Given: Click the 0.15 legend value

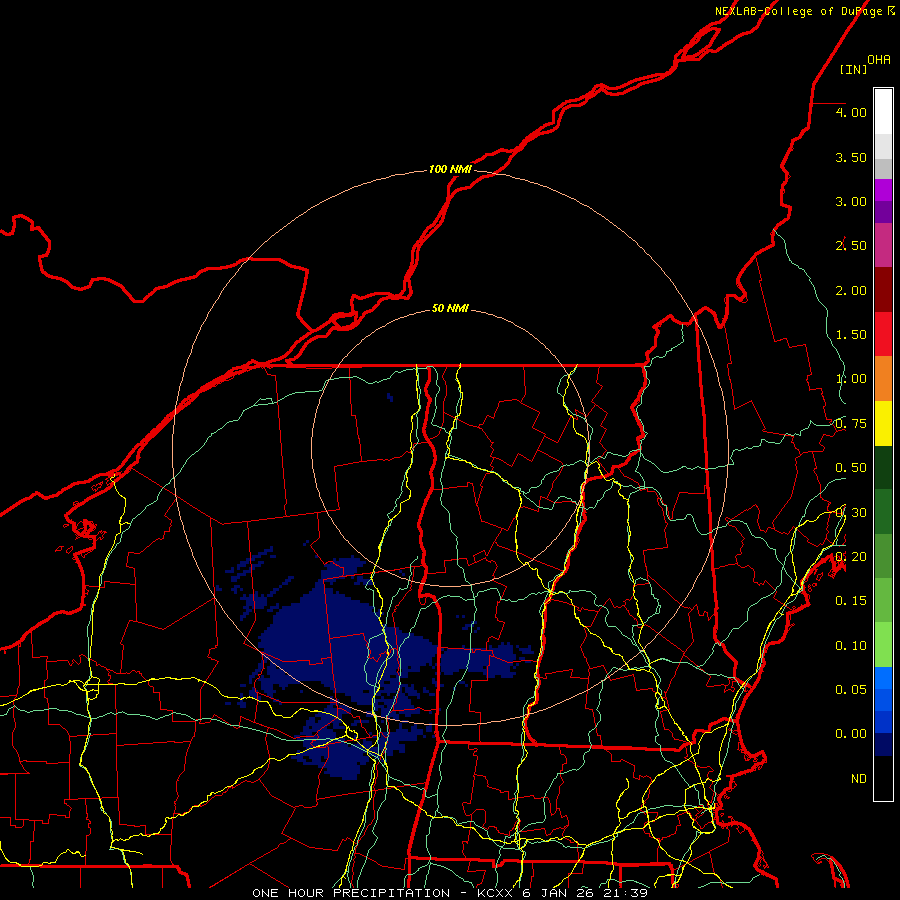Looking at the screenshot, I should pos(851,601).
